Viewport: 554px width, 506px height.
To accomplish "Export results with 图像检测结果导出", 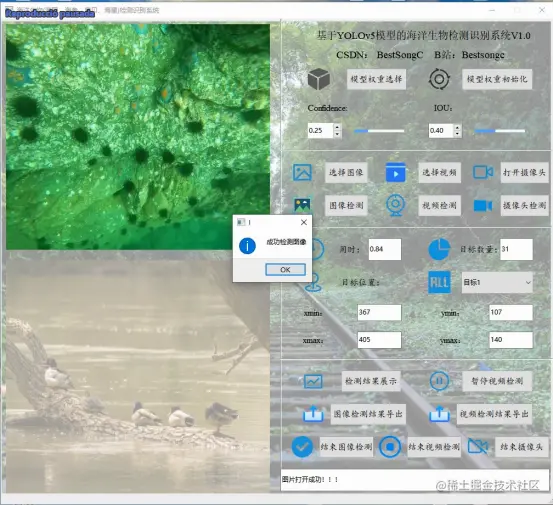I will coord(368,414).
